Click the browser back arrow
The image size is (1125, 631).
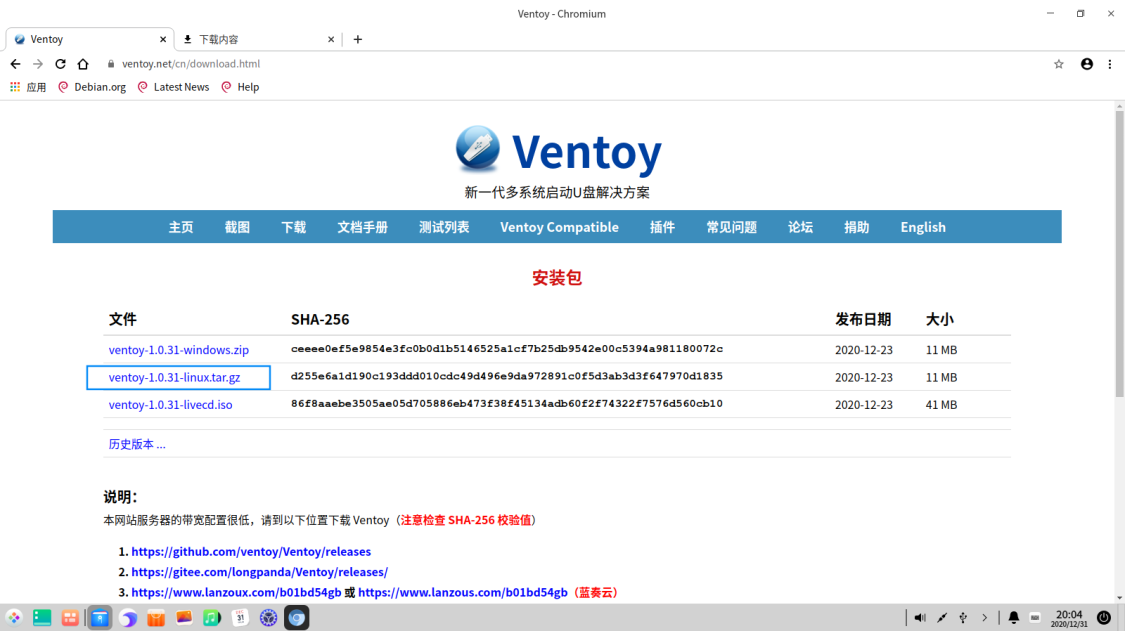coord(15,64)
